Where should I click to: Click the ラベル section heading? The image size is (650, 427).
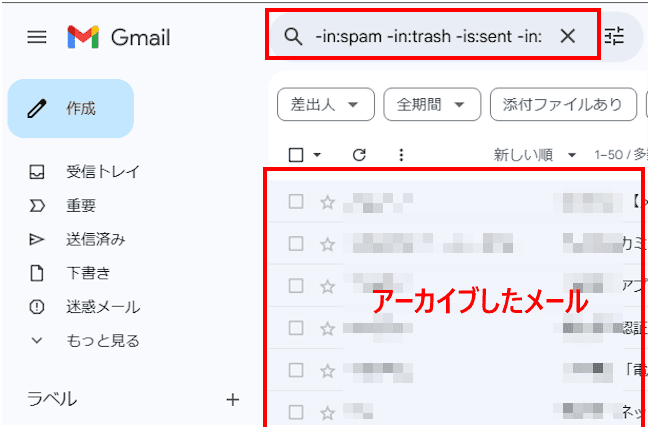pos(52,399)
